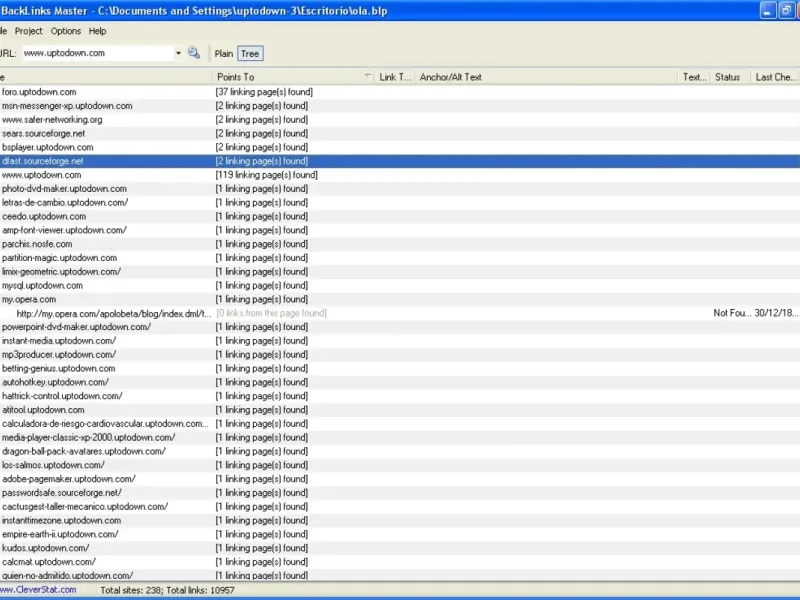Select the partition-magic.uptodown.com row

click(400, 258)
